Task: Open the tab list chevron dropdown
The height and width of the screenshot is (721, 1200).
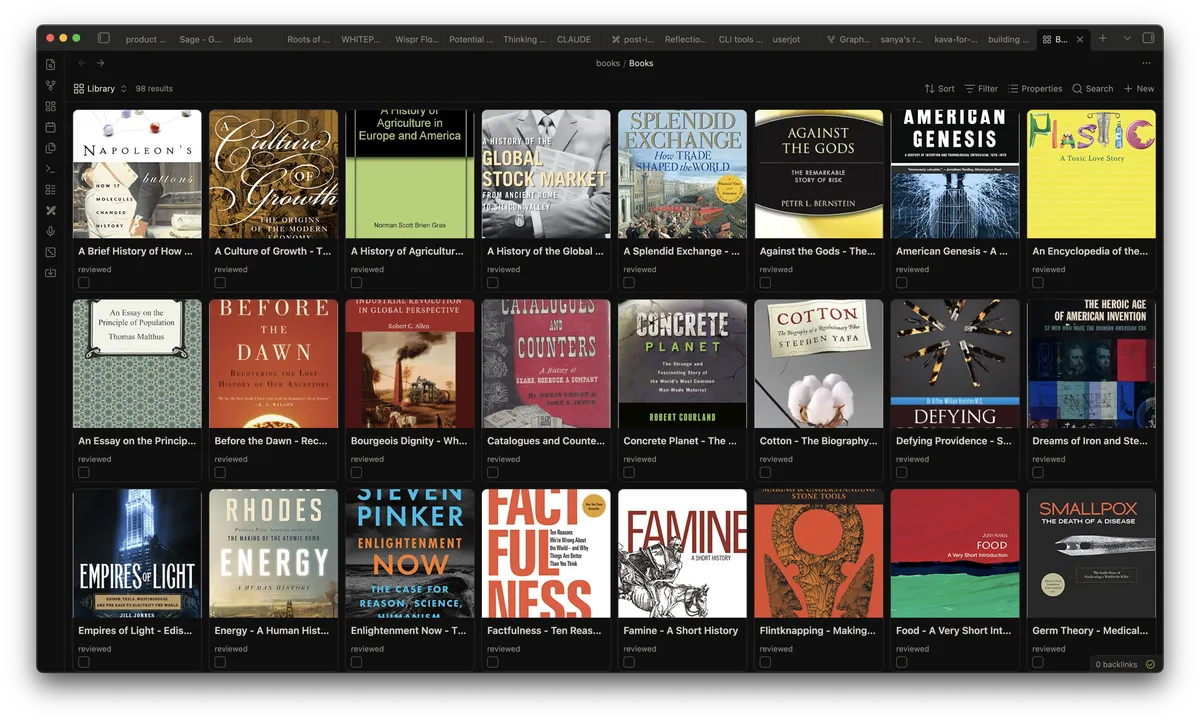Action: coord(1127,39)
